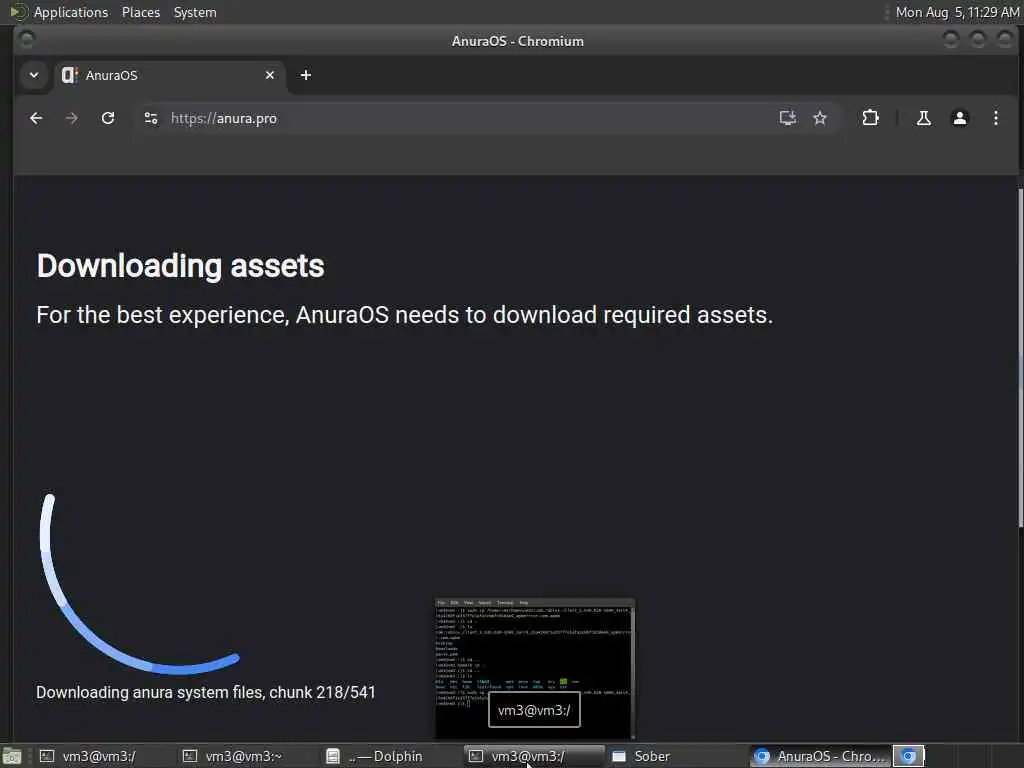Click the Applications menu logo icon
Screen dimensions: 1024x768
click(18, 12)
